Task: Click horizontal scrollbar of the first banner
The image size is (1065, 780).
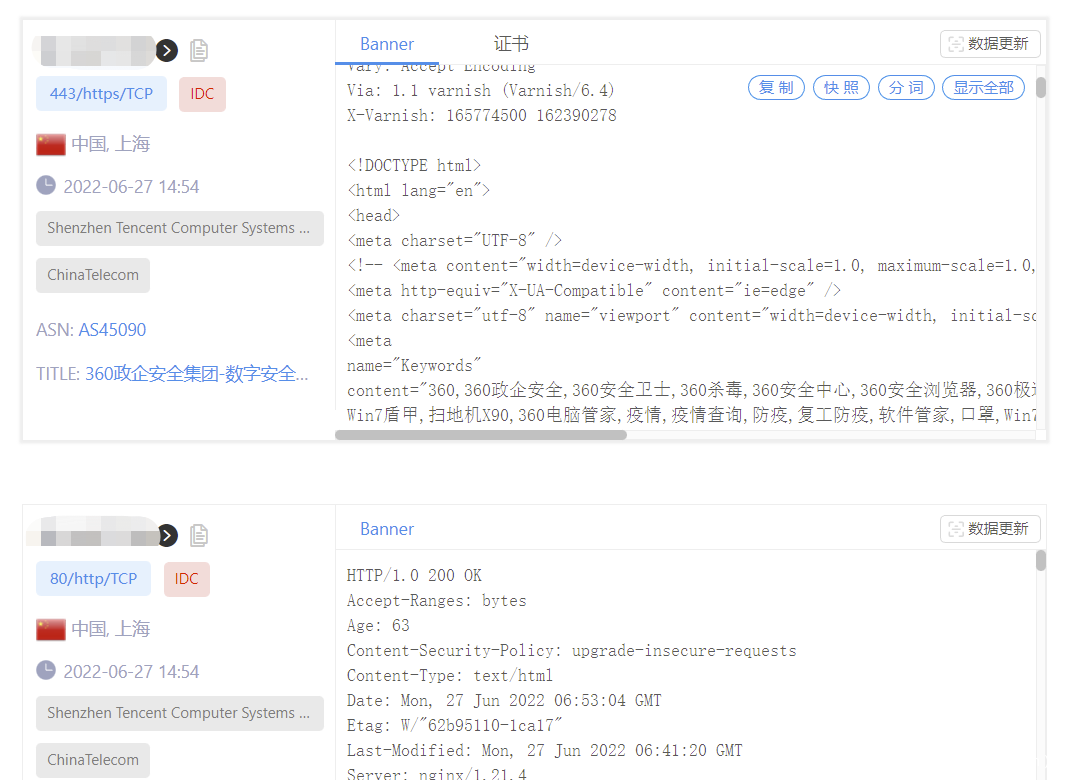Action: pos(481,435)
